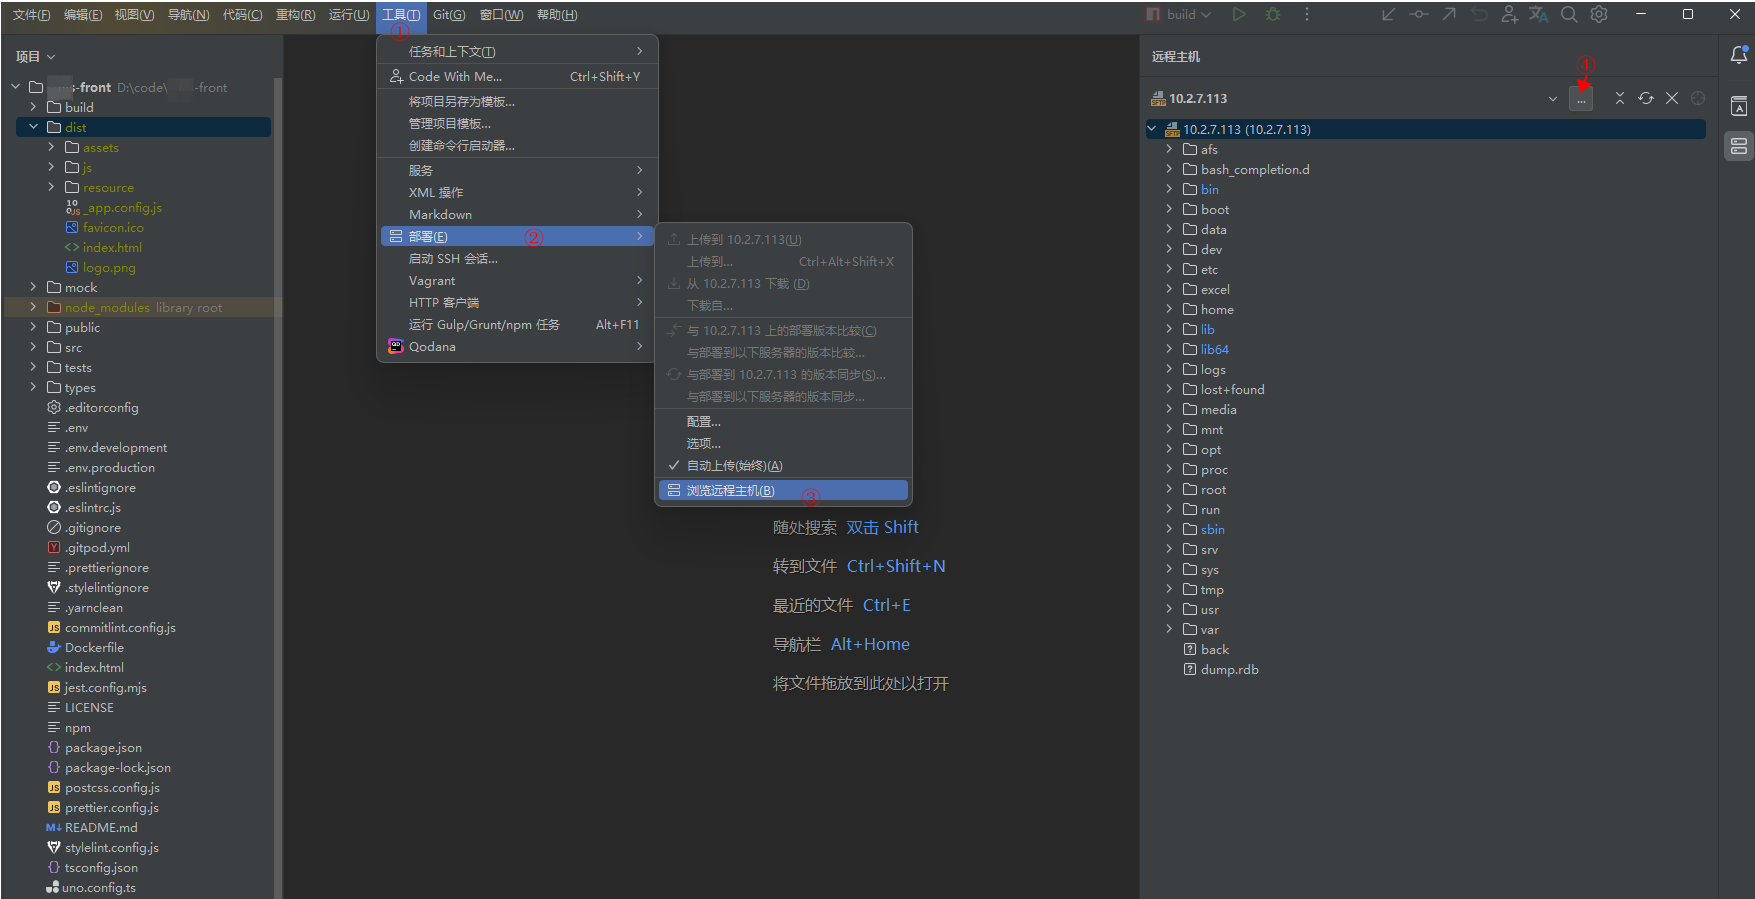Viewport: 1755px width, 899px height.
Task: Choose 启动 SSH 会话... from the Tools menu
Action: point(453,259)
